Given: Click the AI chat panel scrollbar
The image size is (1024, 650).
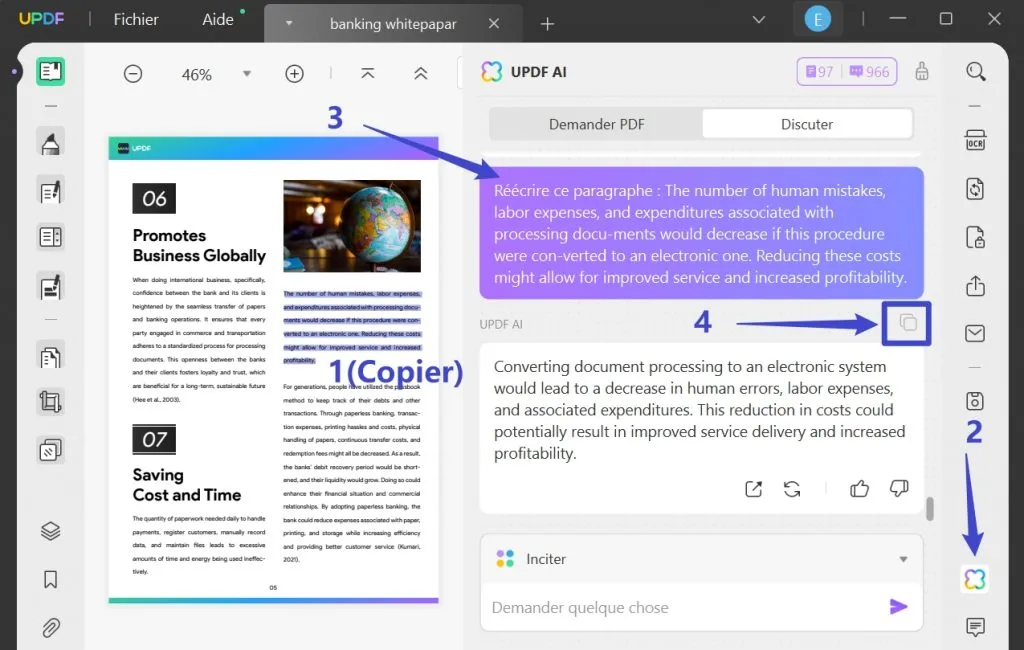Looking at the screenshot, I should point(929,509).
